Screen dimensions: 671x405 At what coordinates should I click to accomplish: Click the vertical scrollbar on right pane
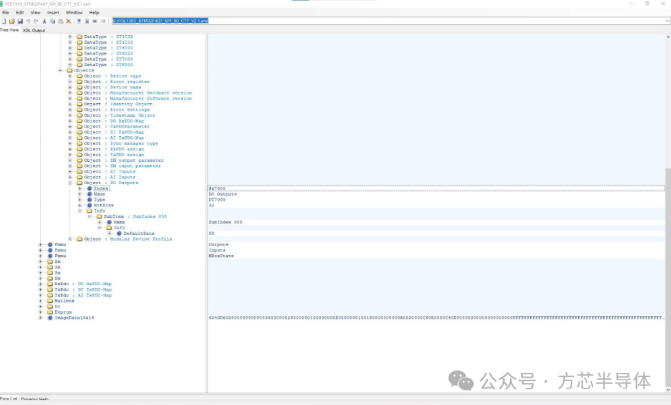point(668,278)
